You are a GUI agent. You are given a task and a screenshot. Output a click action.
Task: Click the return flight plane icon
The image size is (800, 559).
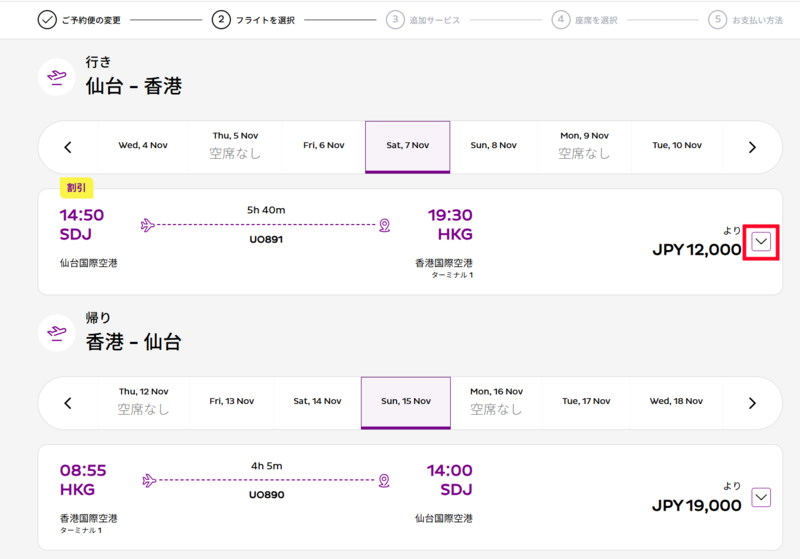(57, 334)
